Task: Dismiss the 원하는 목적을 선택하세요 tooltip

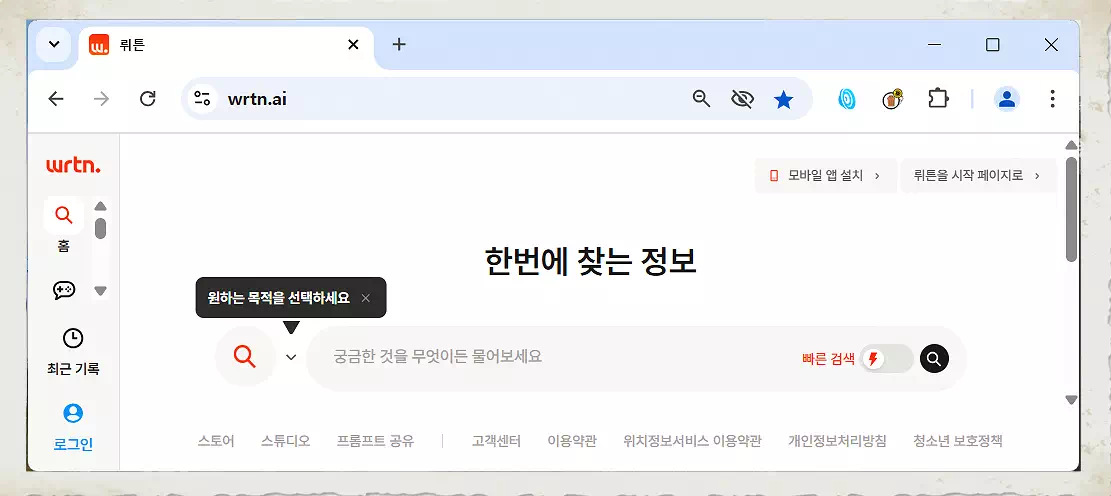Action: 366,298
